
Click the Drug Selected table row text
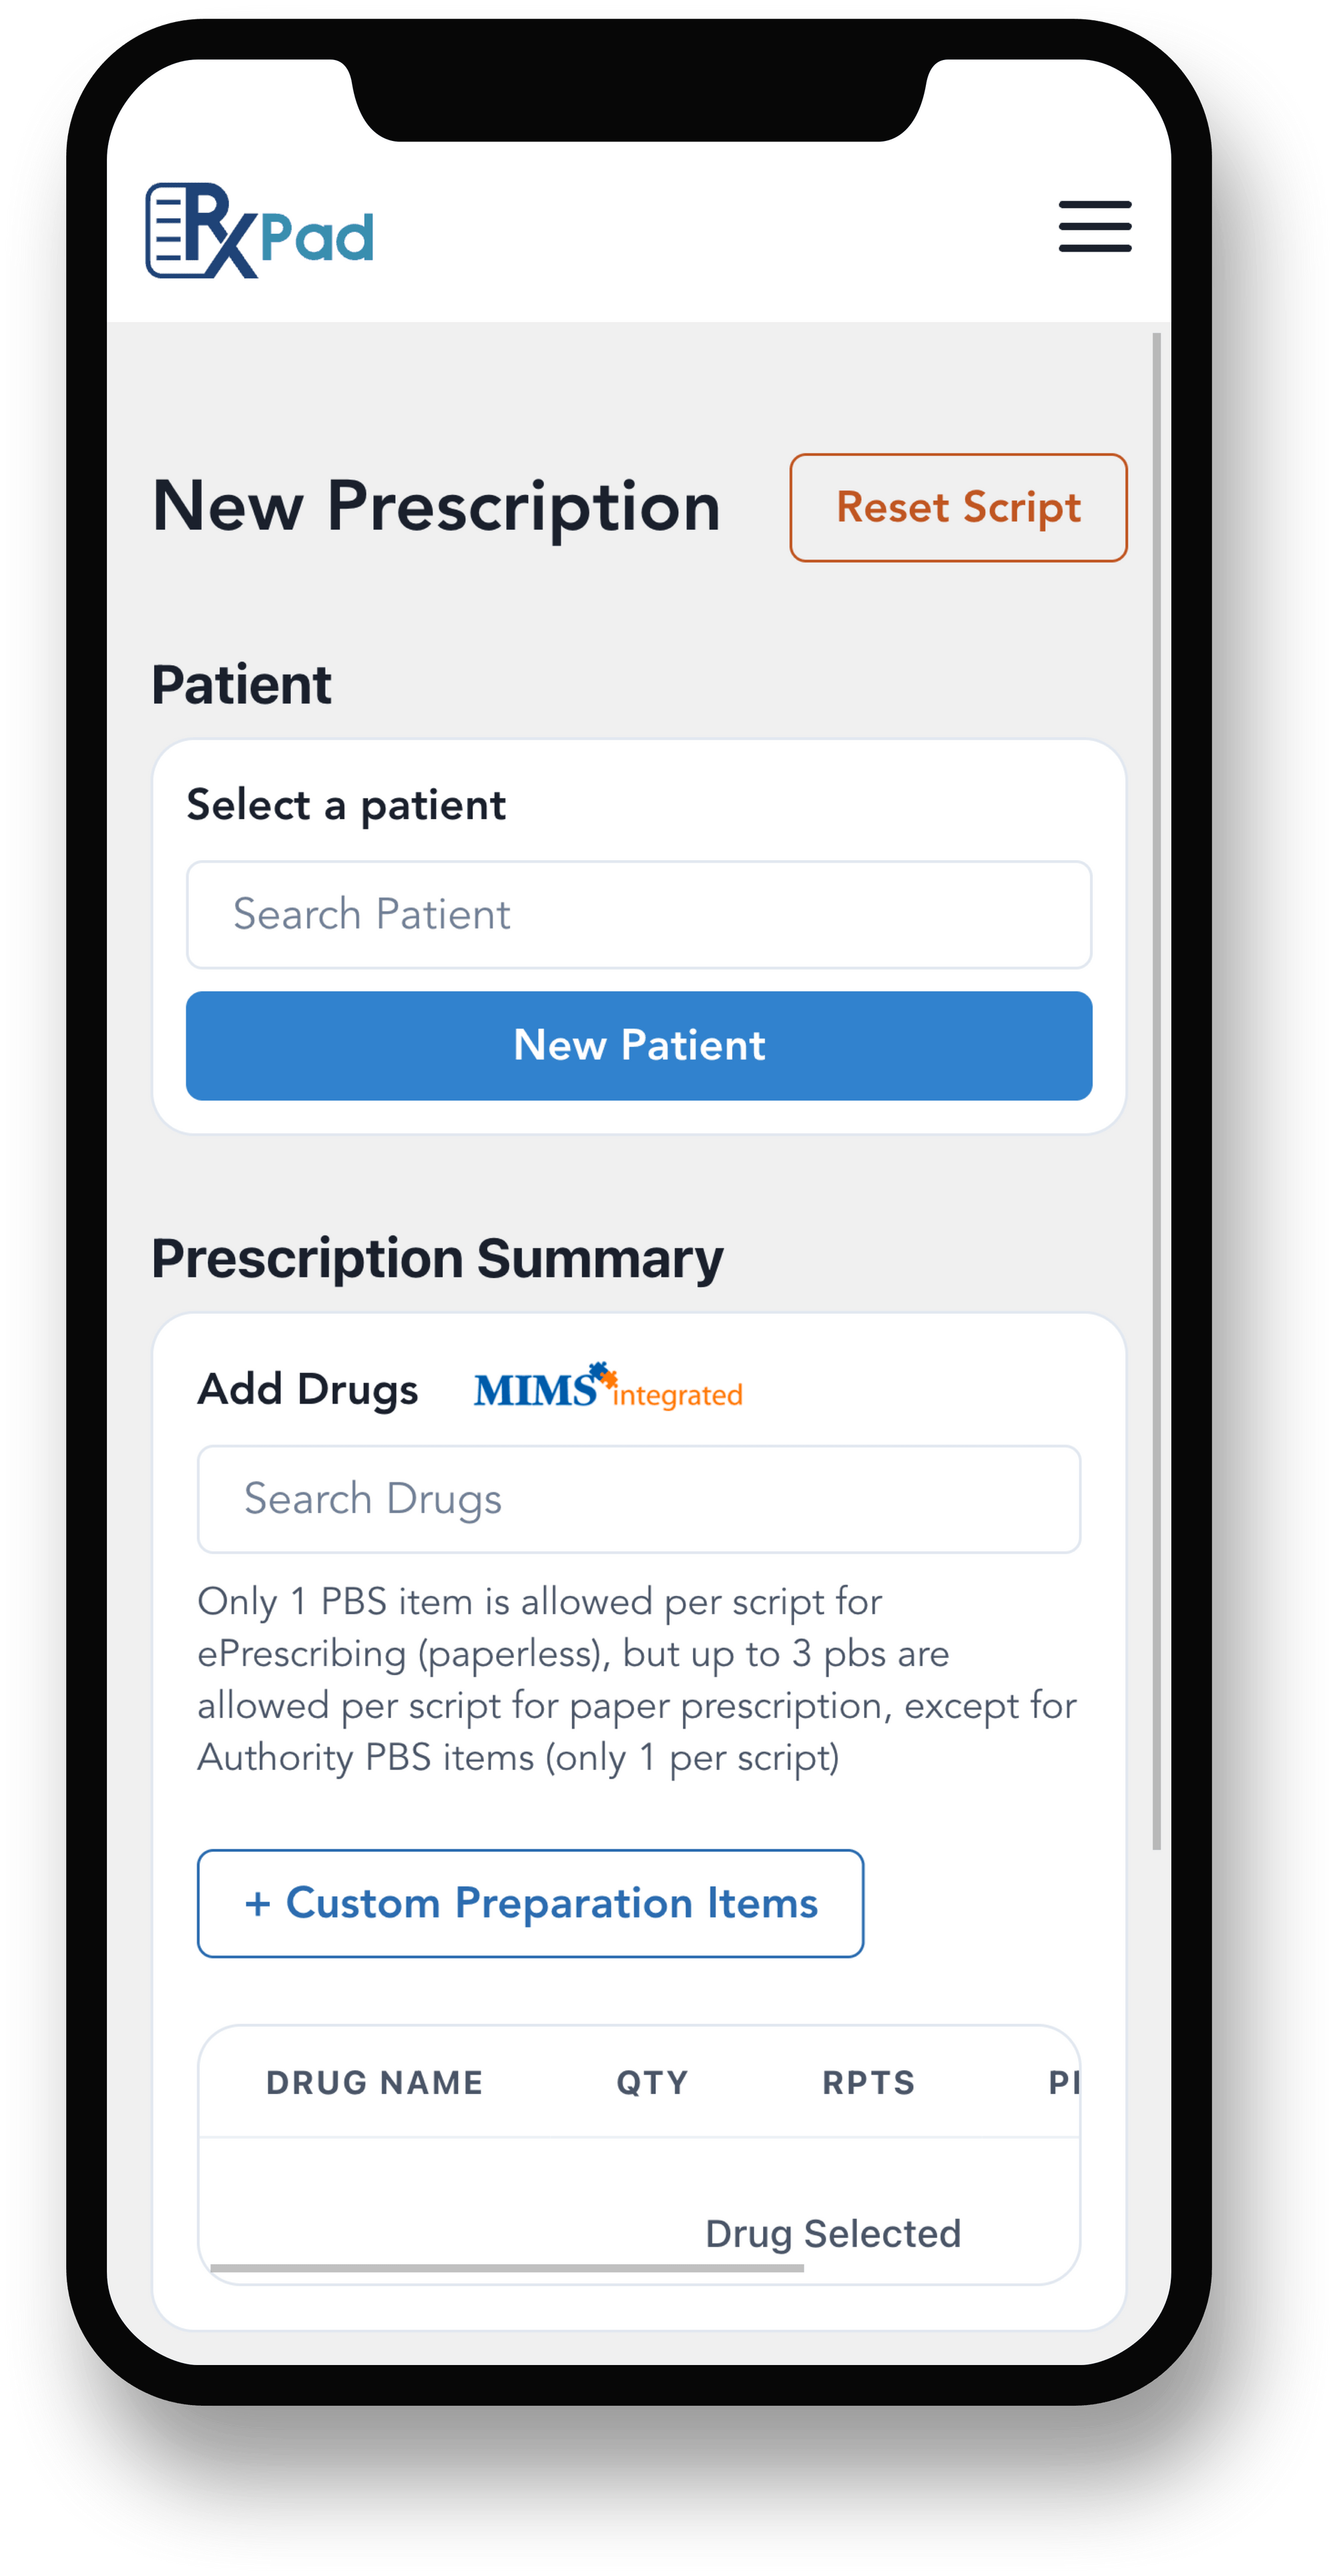point(832,2233)
